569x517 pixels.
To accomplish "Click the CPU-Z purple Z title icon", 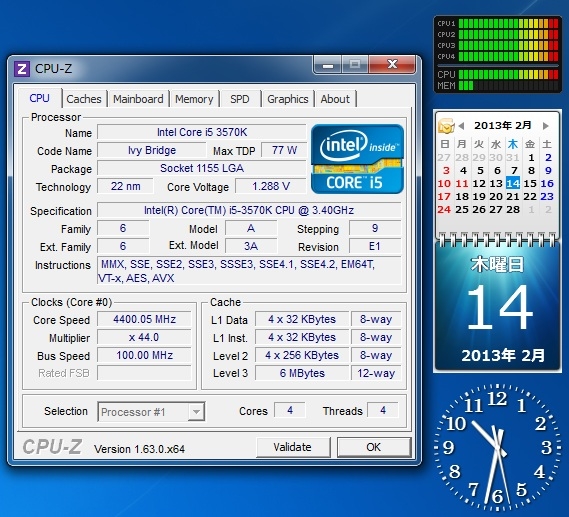I will [x=21, y=69].
